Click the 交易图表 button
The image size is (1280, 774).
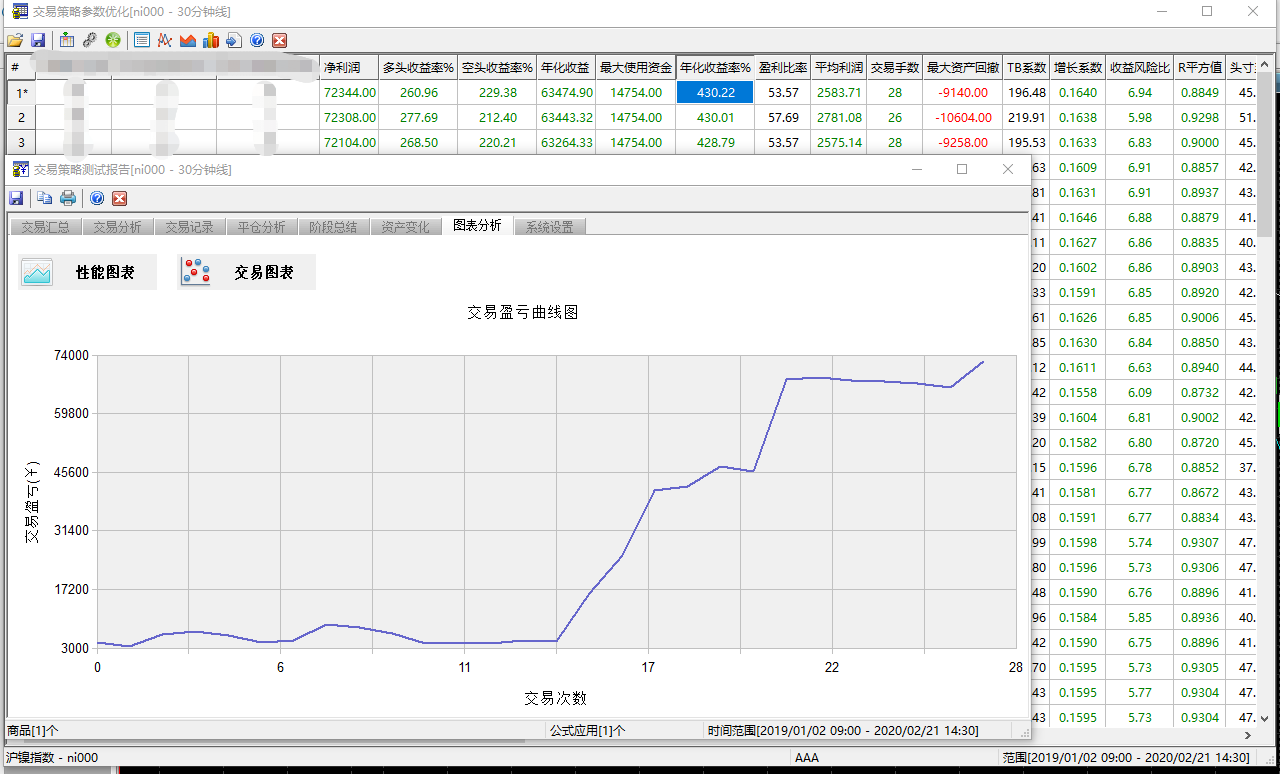[247, 272]
